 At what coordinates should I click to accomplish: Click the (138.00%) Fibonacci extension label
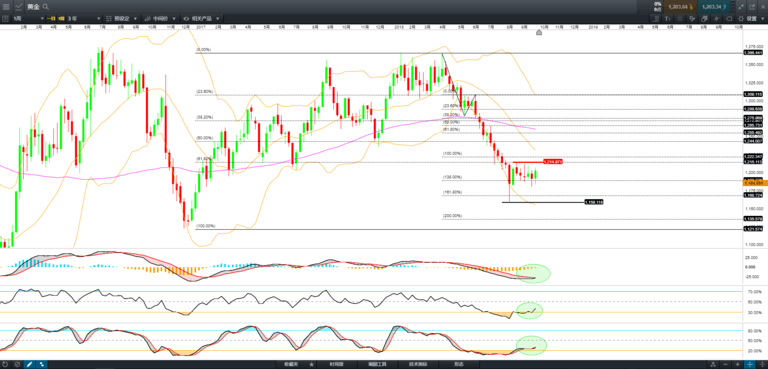452,177
